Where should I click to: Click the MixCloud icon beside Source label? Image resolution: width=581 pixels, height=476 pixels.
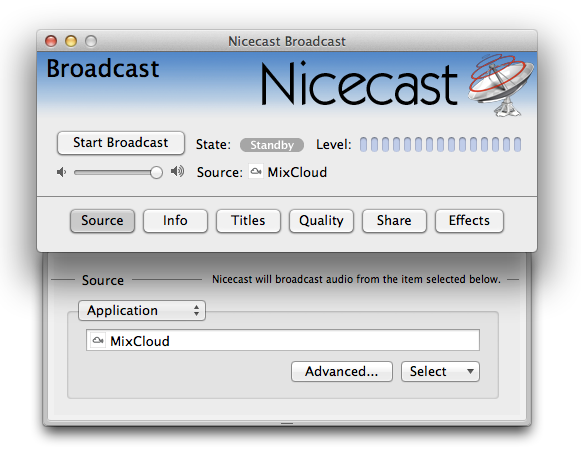(256, 172)
